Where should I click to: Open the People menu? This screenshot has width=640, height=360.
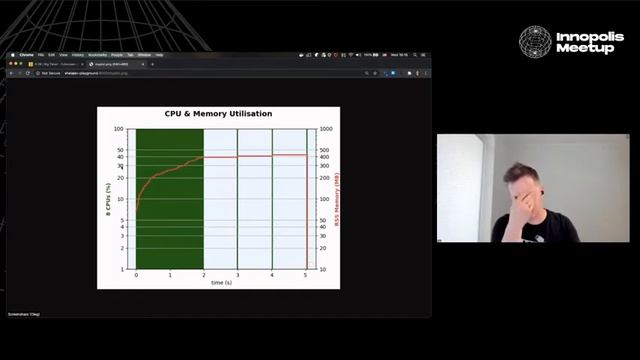click(x=117, y=55)
